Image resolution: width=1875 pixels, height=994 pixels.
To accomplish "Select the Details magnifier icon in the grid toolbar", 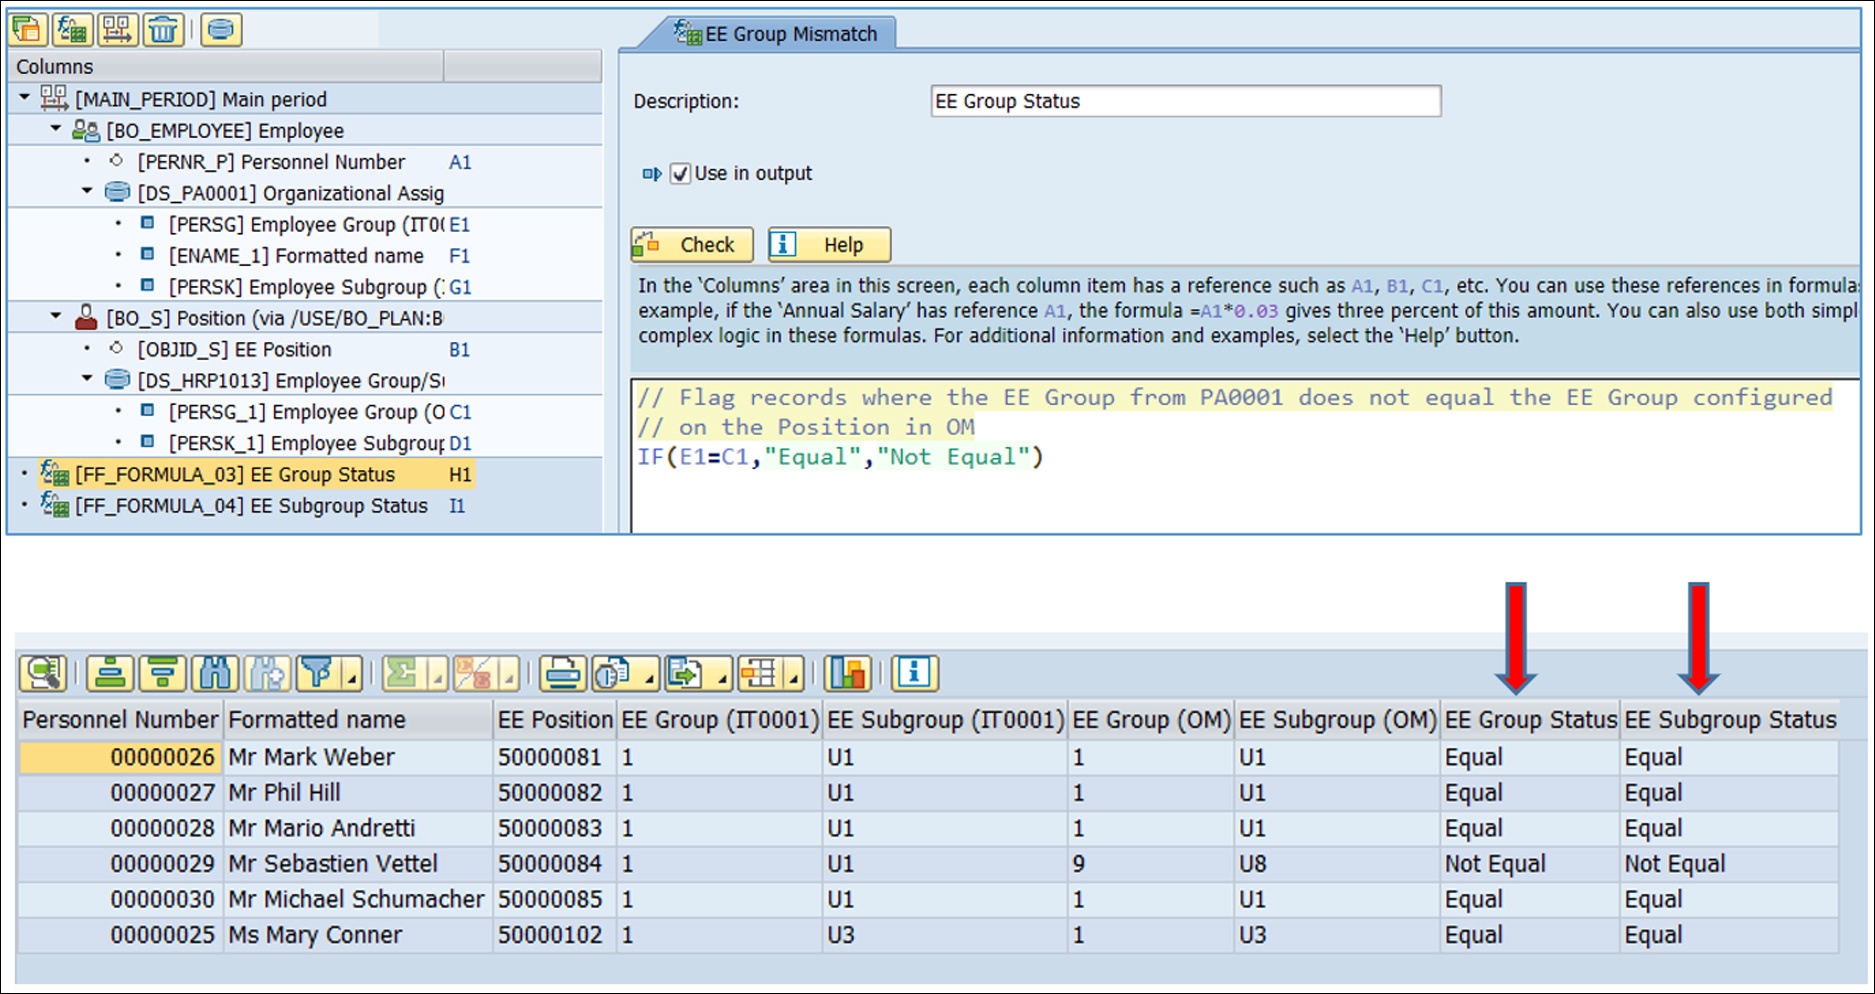I will [x=40, y=673].
